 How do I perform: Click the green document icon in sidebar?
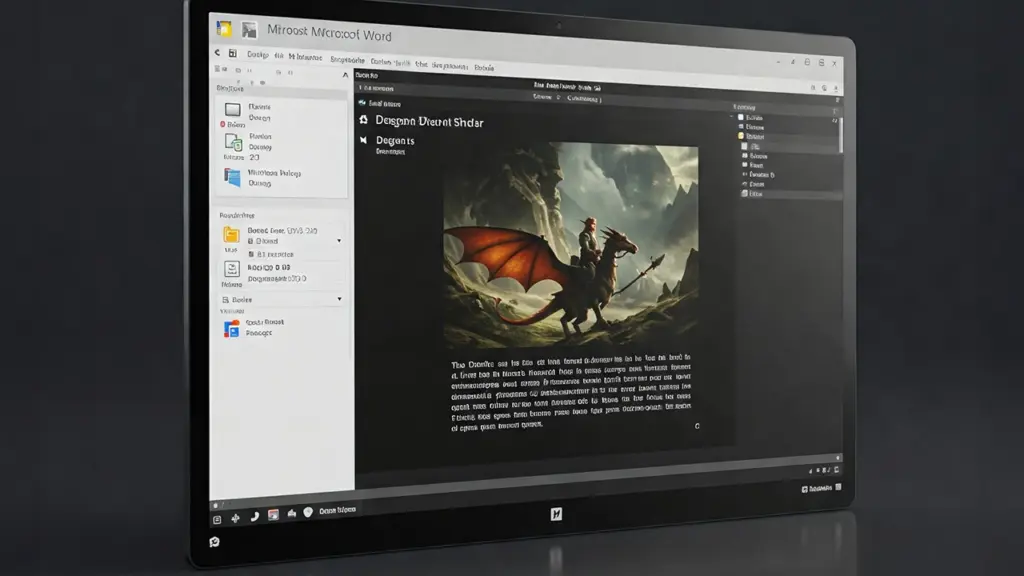(x=232, y=141)
